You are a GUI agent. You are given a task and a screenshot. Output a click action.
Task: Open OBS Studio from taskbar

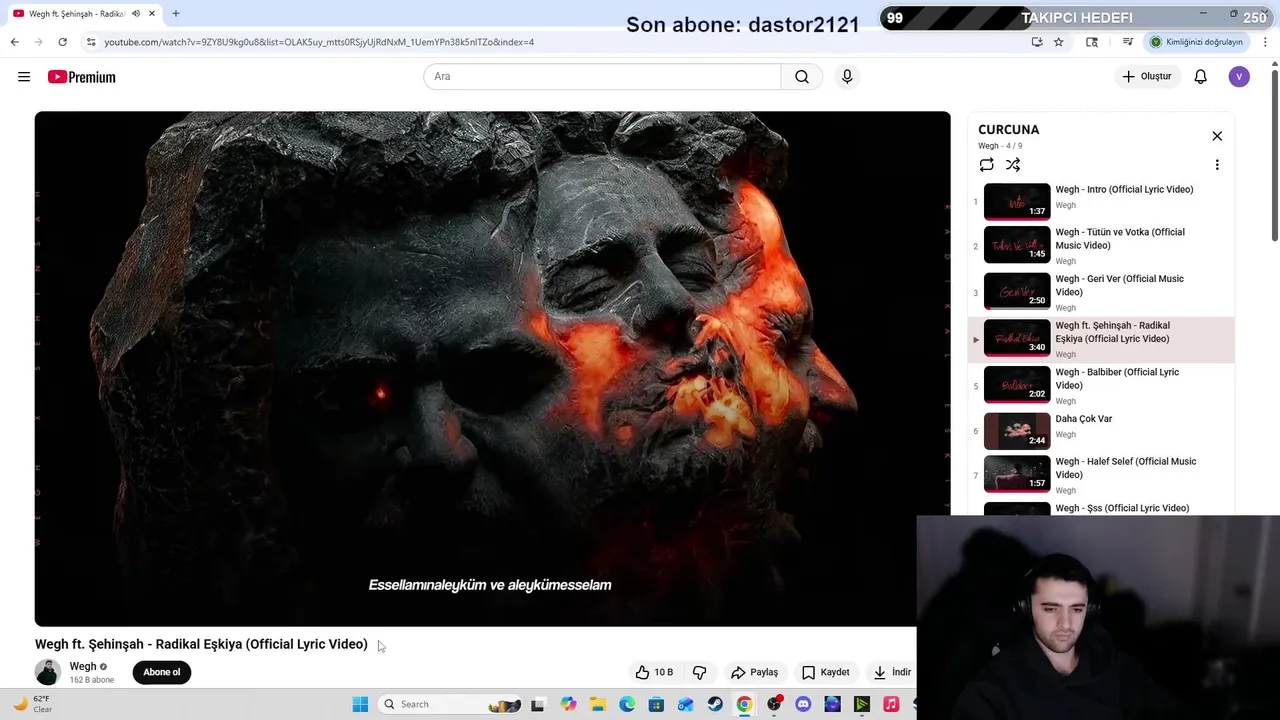[x=774, y=704]
